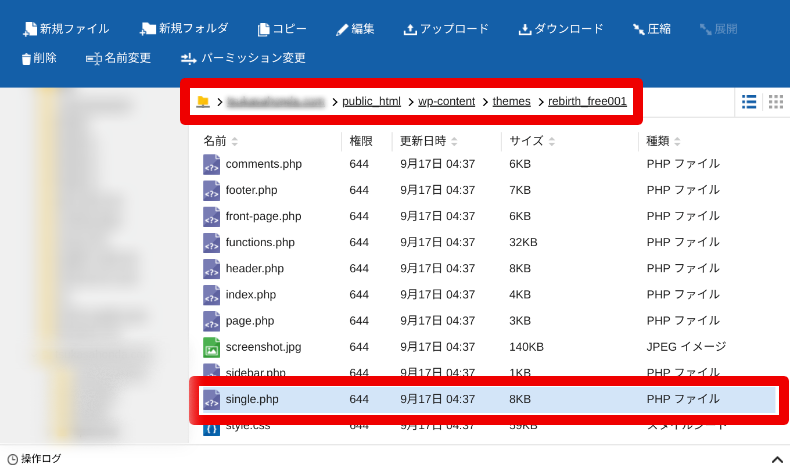This screenshot has height=472, width=790.
Task: Click the 140KB size of screenshot.jpg
Action: 526,348
